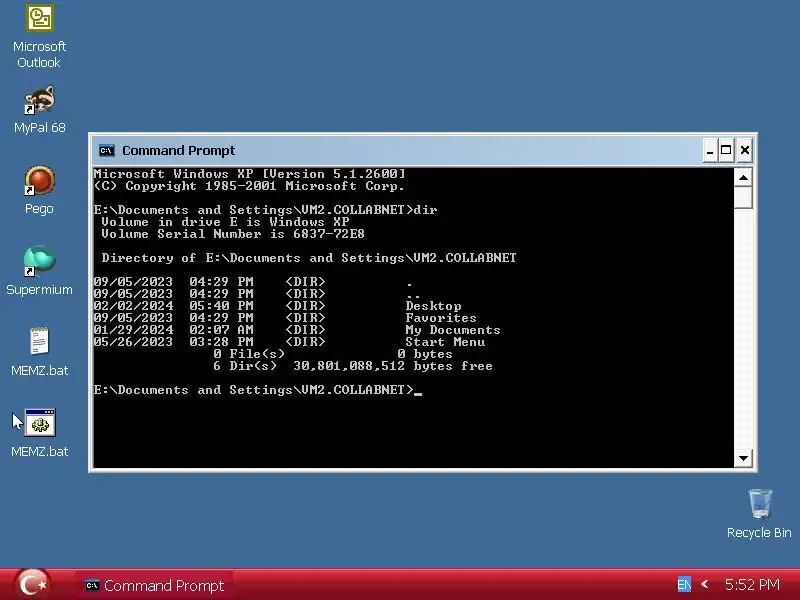
Task: Click the current command prompt input line
Action: click(258, 390)
